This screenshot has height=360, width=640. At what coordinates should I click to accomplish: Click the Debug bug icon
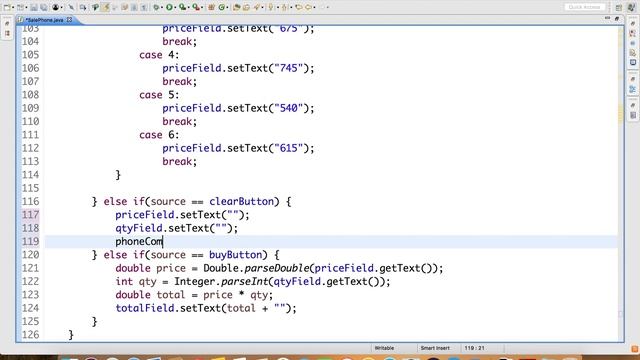[x=156, y=7]
